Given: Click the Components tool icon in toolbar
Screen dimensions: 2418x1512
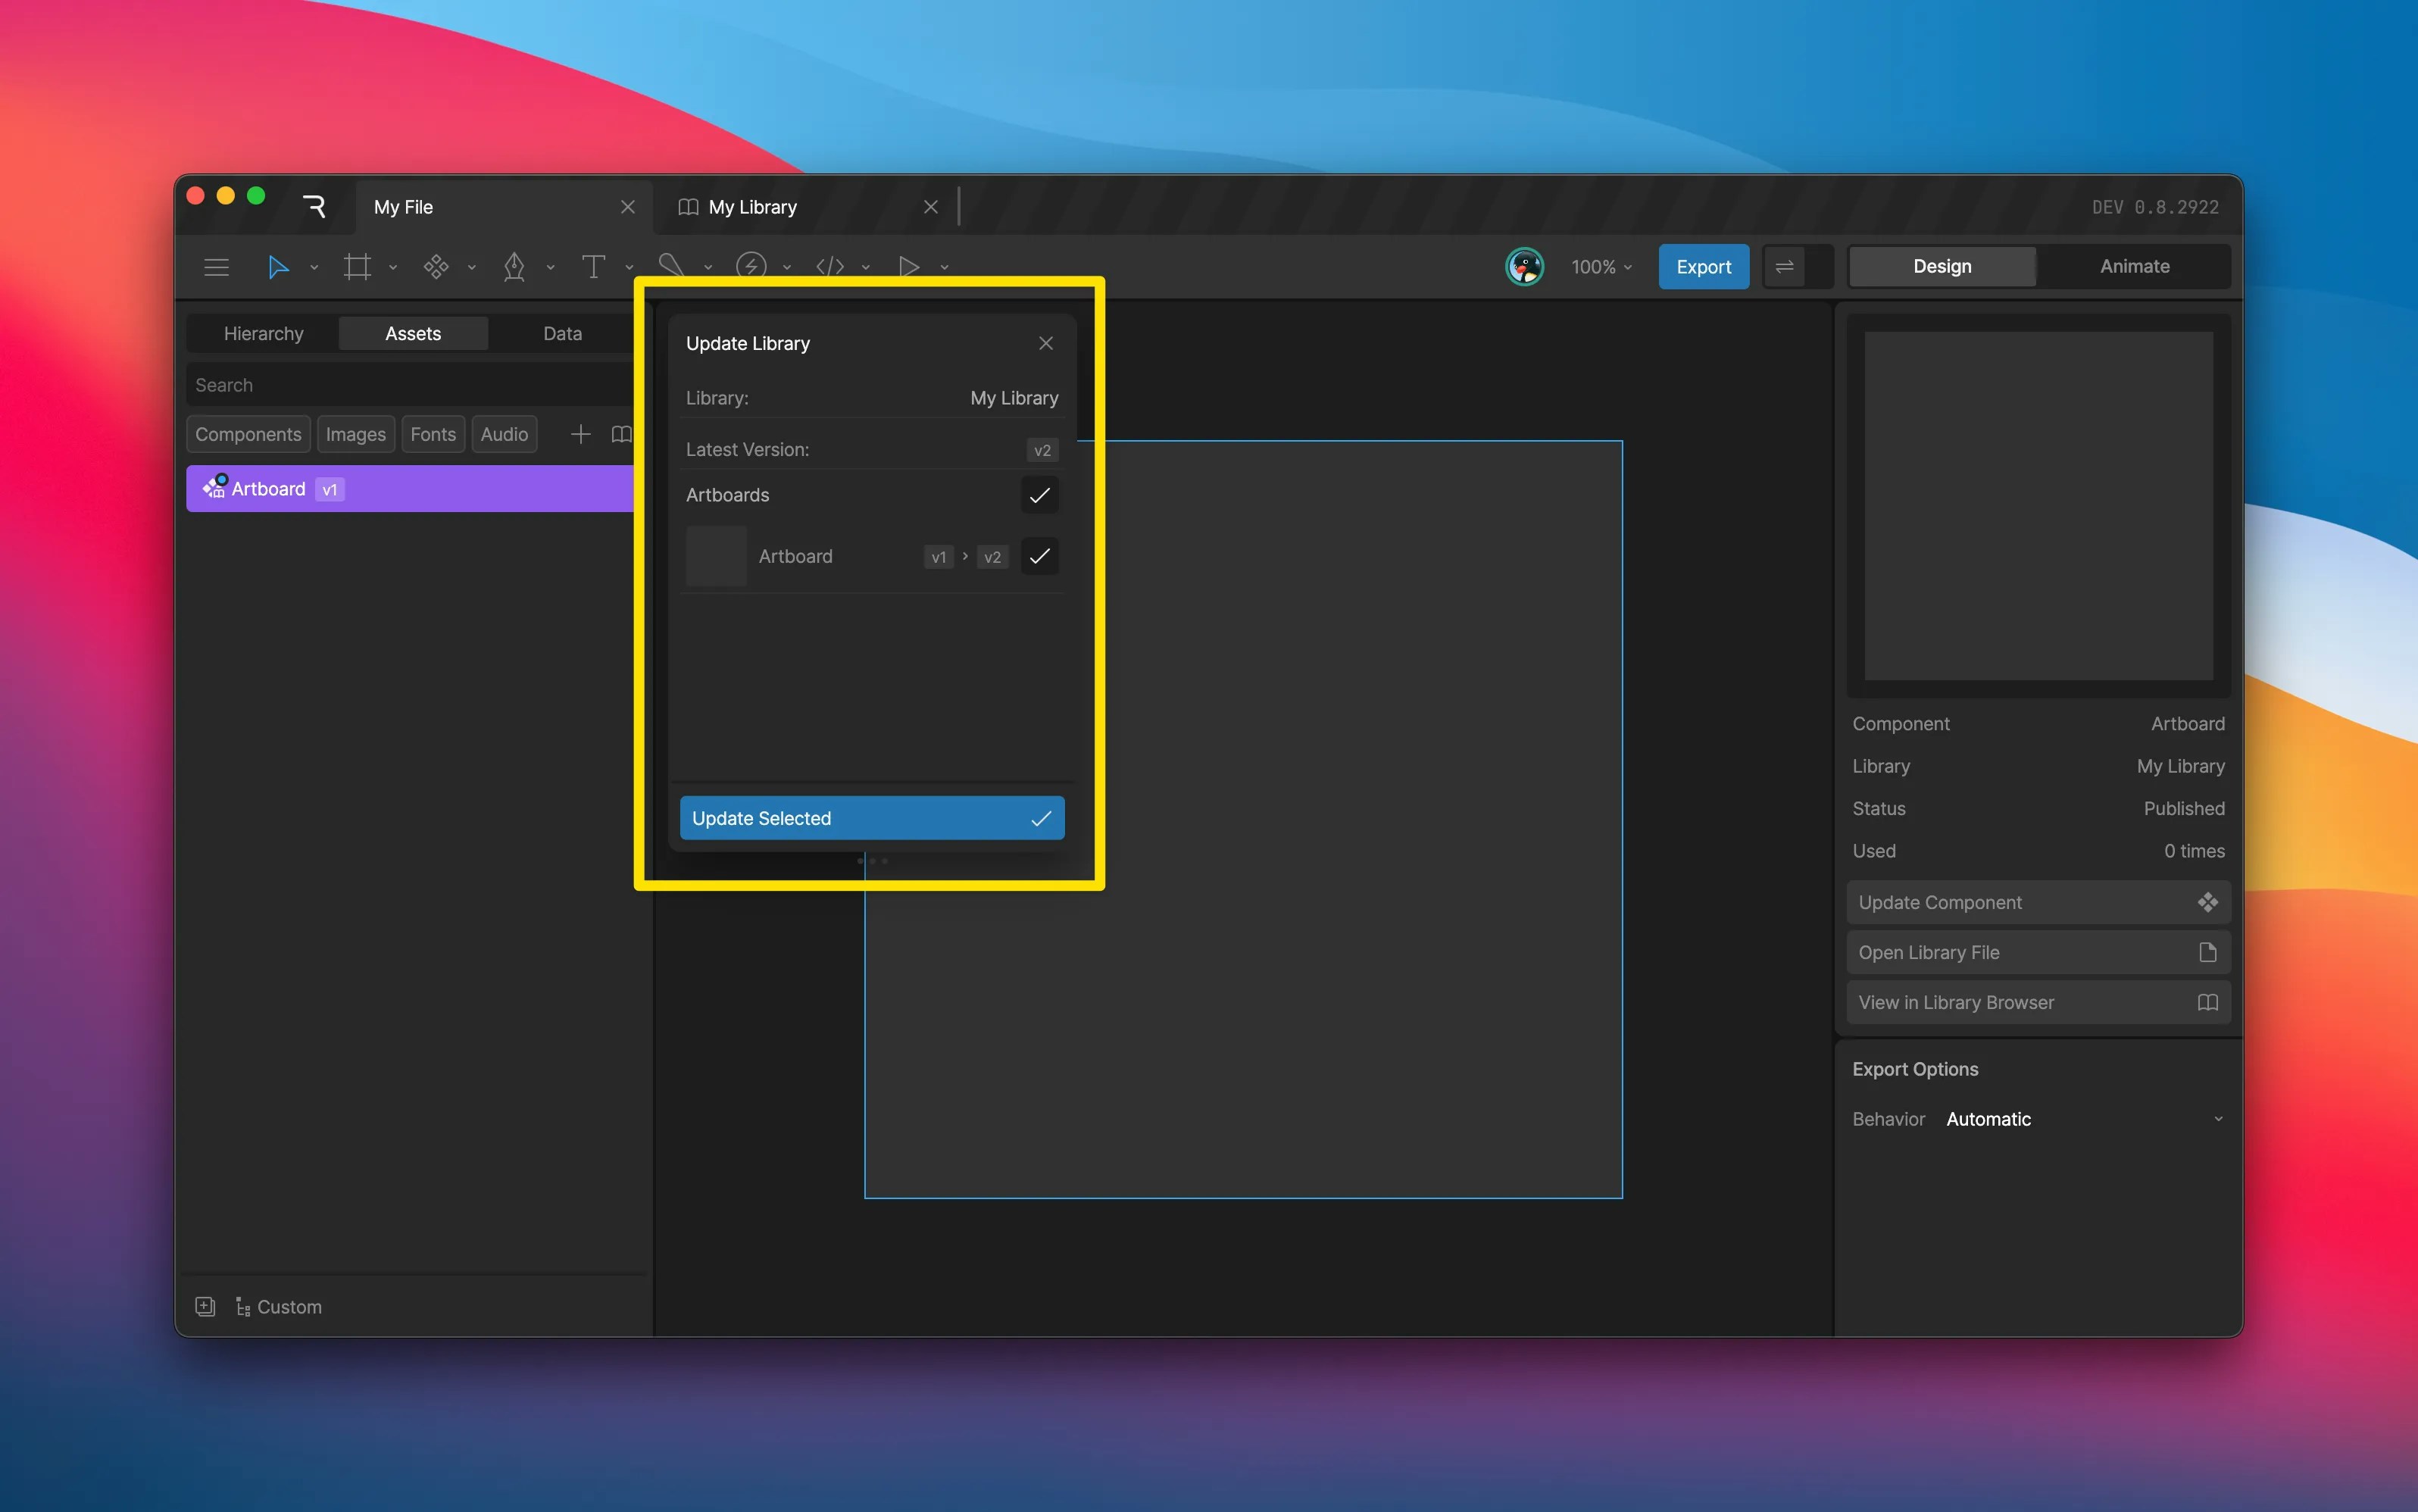Looking at the screenshot, I should (436, 267).
